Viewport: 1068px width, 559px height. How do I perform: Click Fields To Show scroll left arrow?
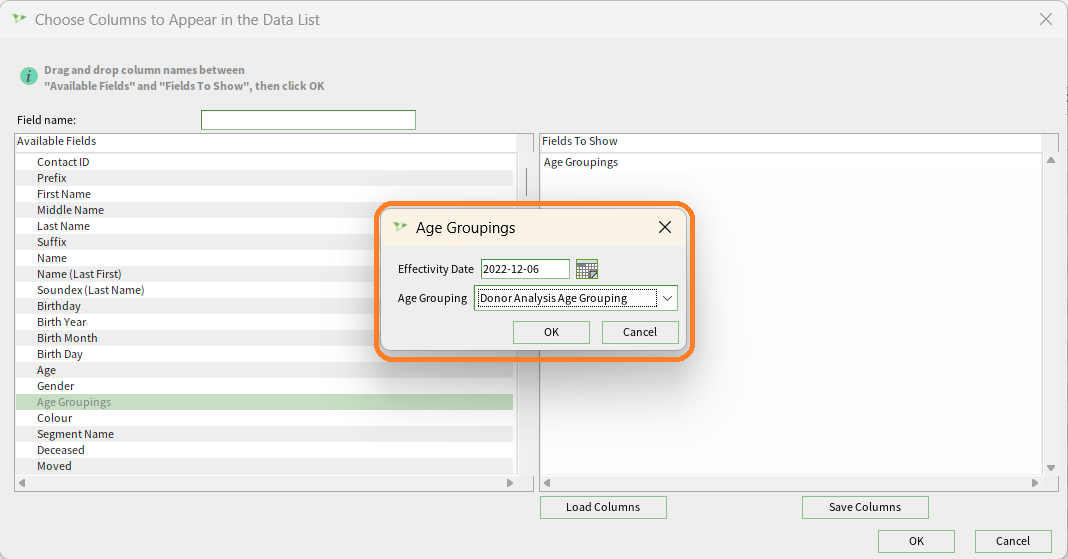point(547,483)
